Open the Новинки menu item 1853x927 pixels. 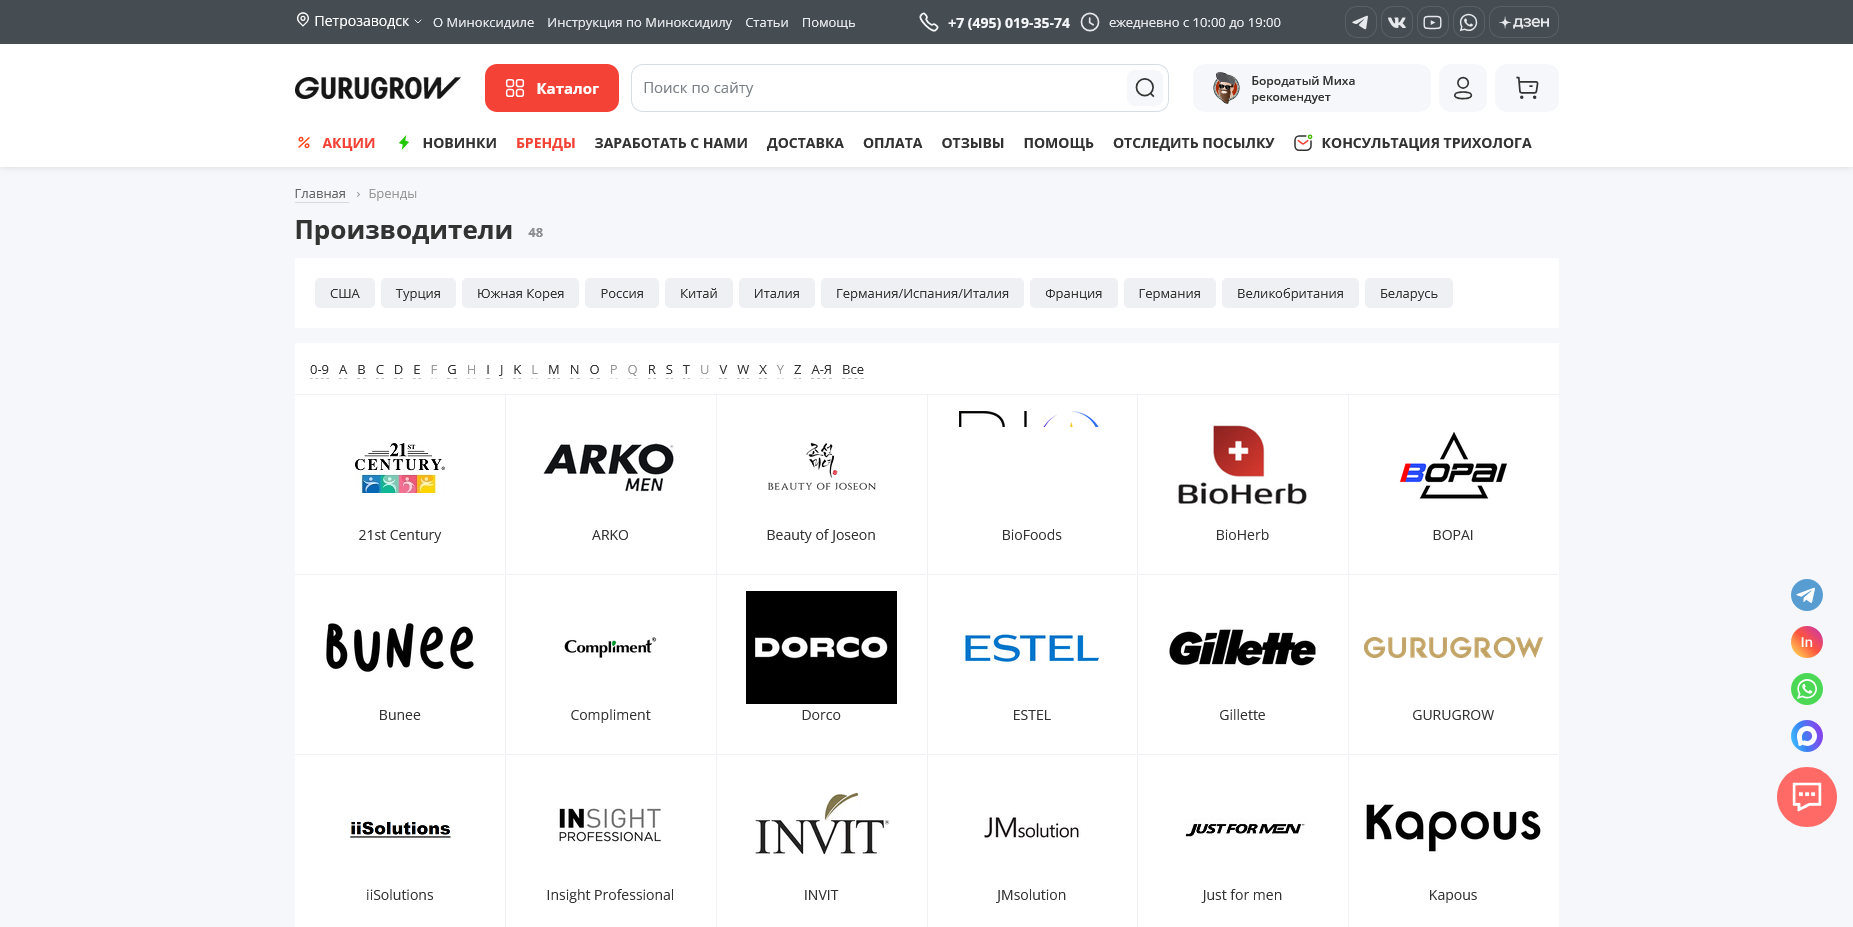(447, 143)
